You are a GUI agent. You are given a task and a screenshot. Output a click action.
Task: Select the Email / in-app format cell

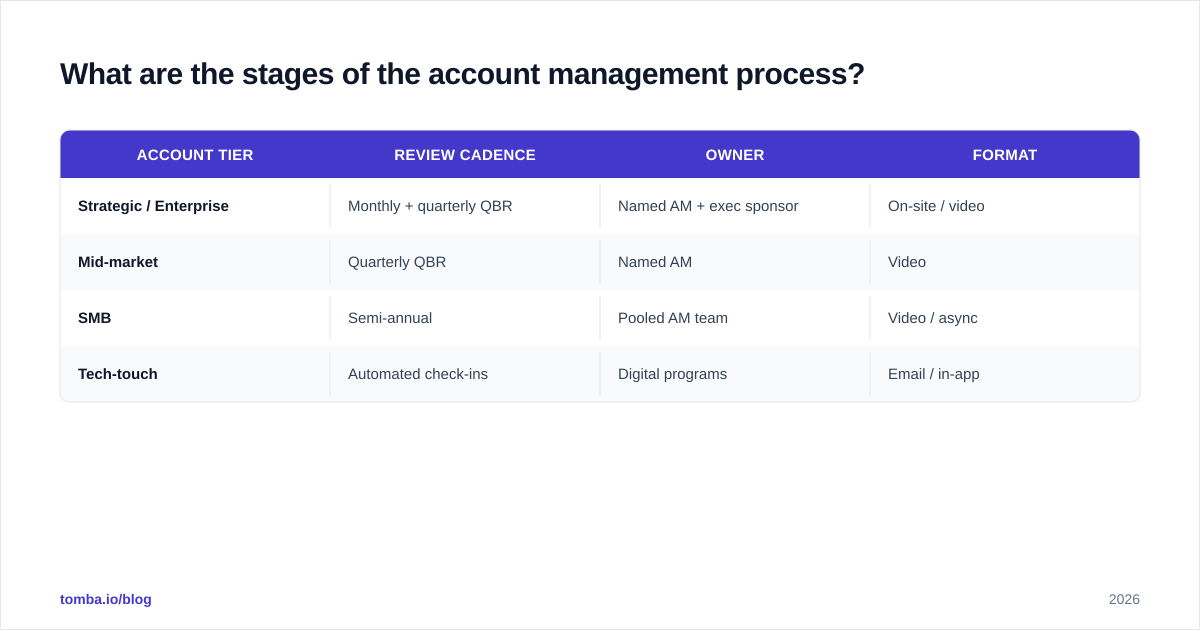tap(1005, 374)
